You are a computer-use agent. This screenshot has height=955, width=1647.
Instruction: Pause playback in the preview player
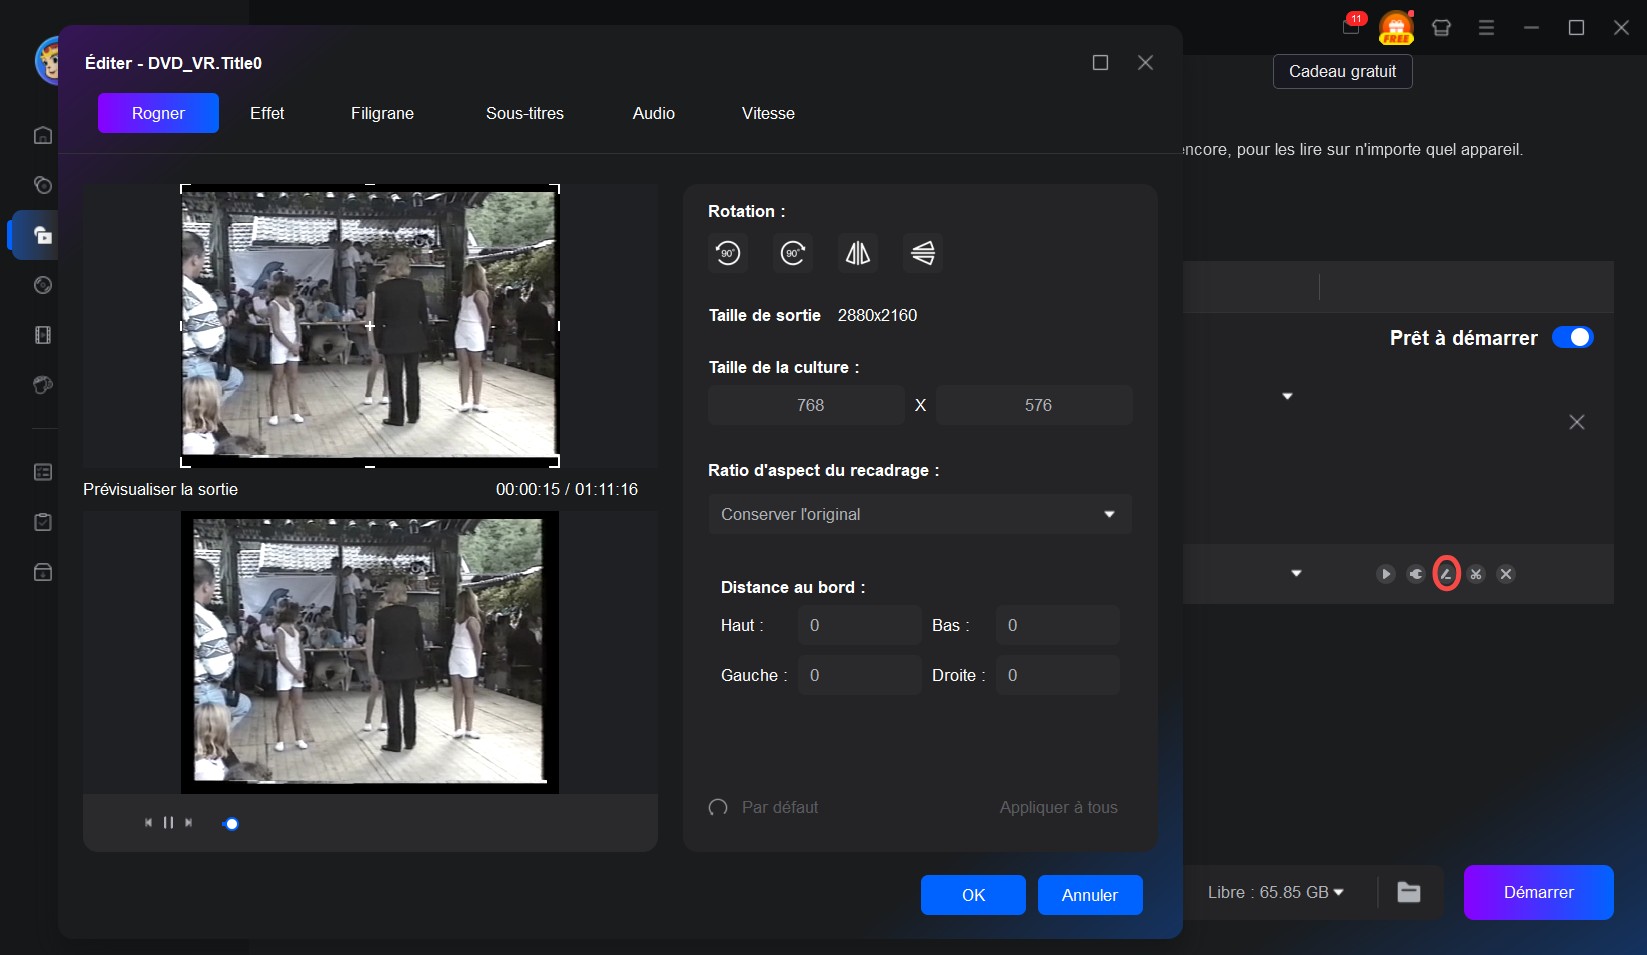pyautogui.click(x=168, y=822)
